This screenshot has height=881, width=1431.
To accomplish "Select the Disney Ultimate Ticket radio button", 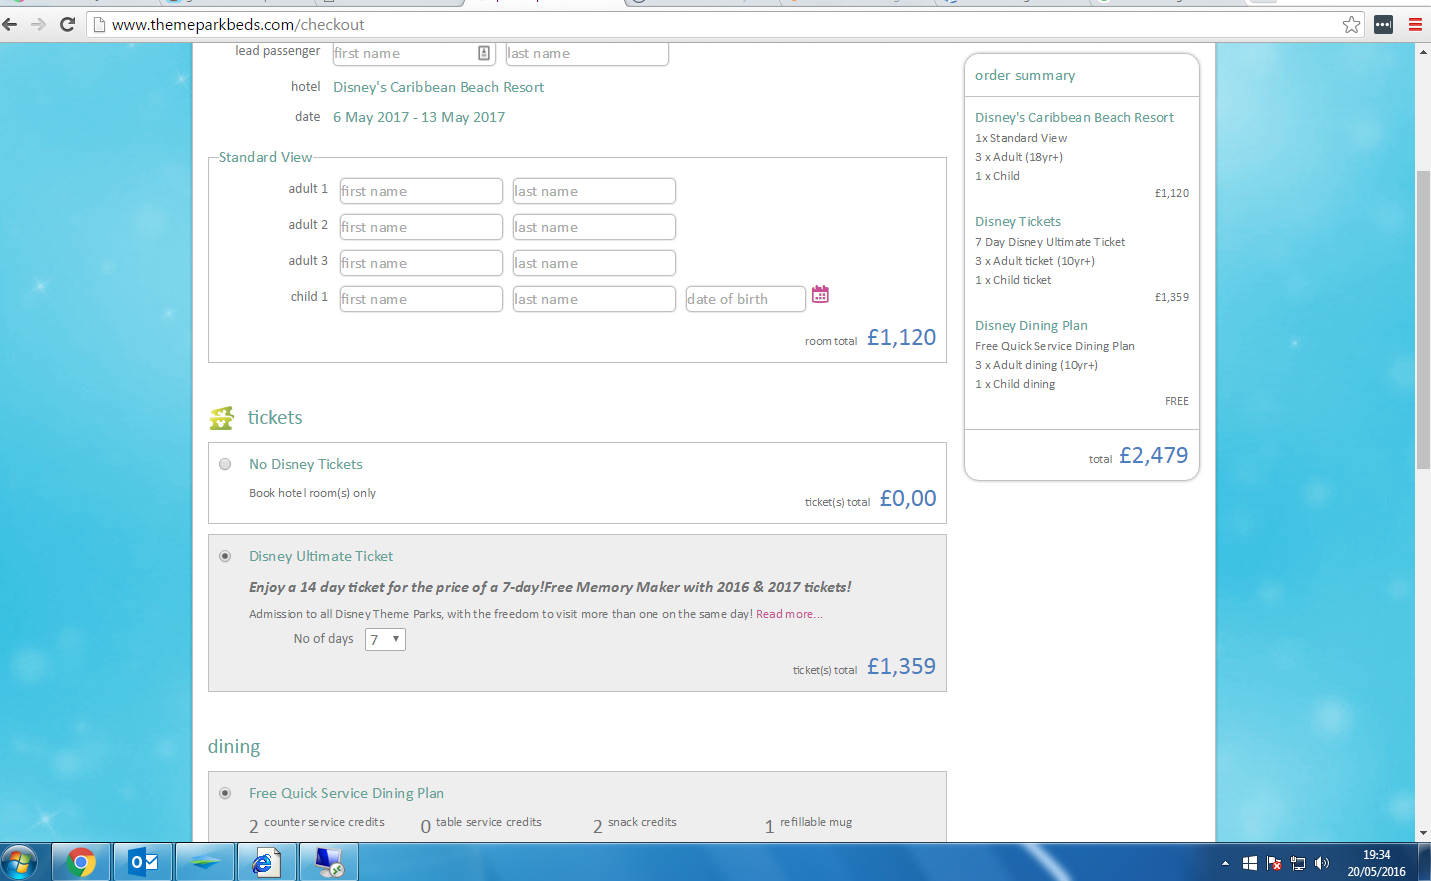I will tap(225, 556).
